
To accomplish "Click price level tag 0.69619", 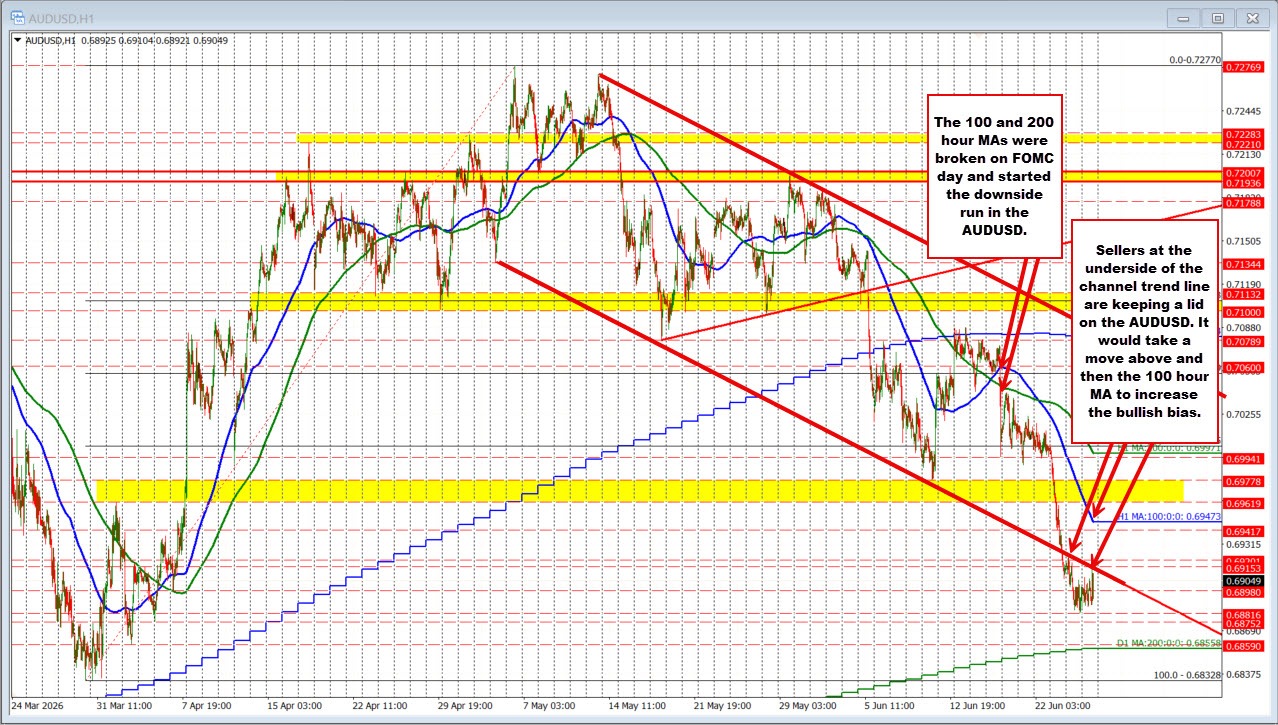I will pyautogui.click(x=1242, y=503).
